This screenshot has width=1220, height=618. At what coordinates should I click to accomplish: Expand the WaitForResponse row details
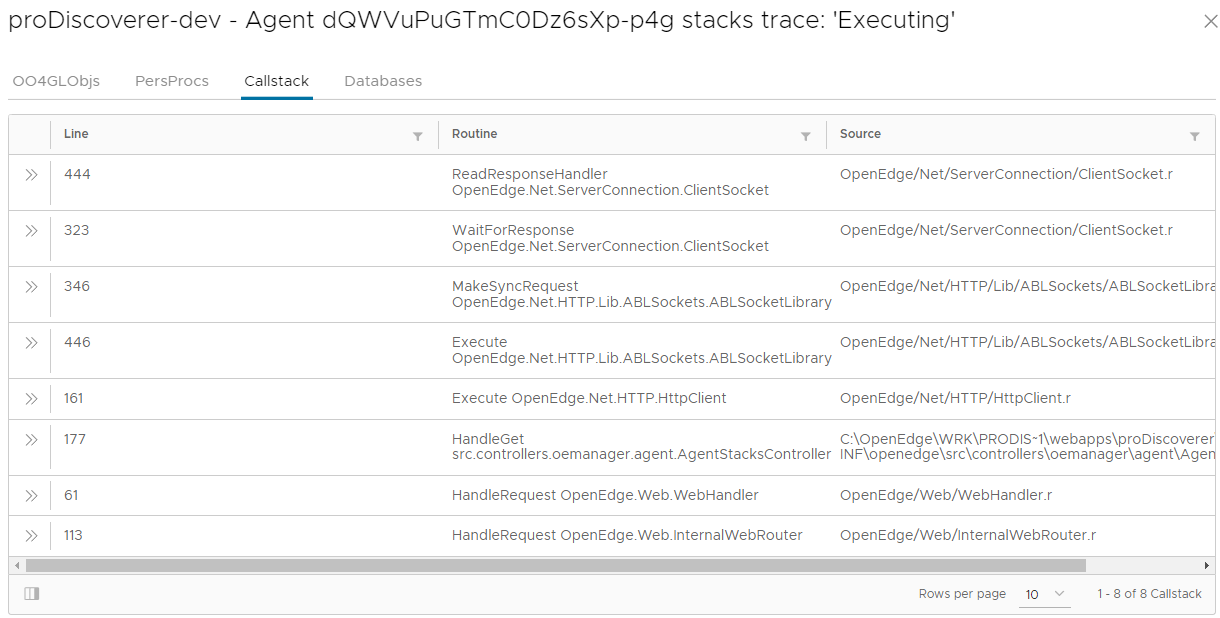[31, 231]
